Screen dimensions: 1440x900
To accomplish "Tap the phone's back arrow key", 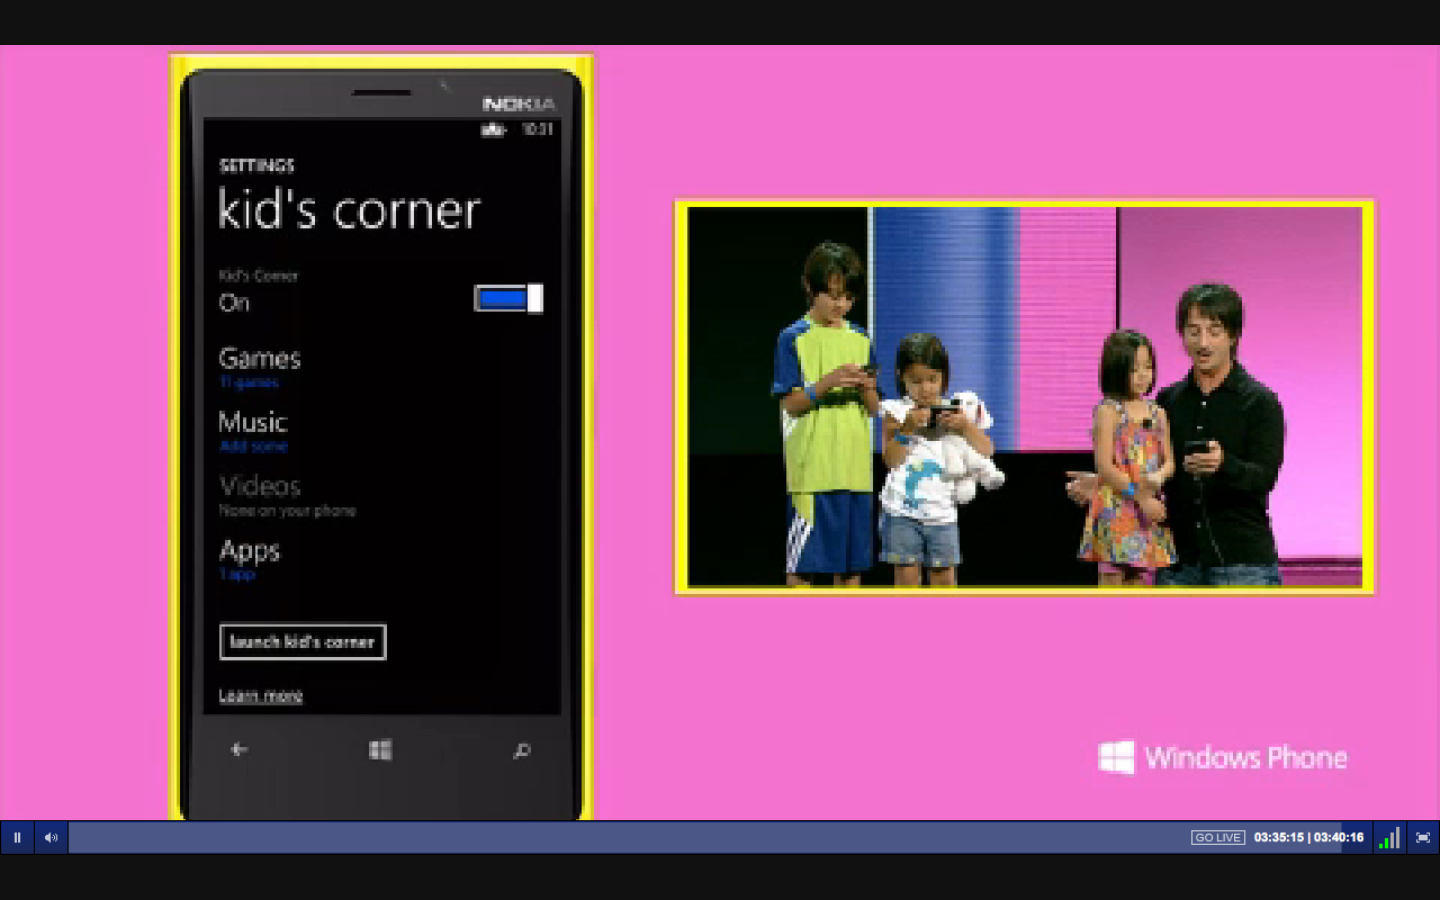I will tap(239, 749).
